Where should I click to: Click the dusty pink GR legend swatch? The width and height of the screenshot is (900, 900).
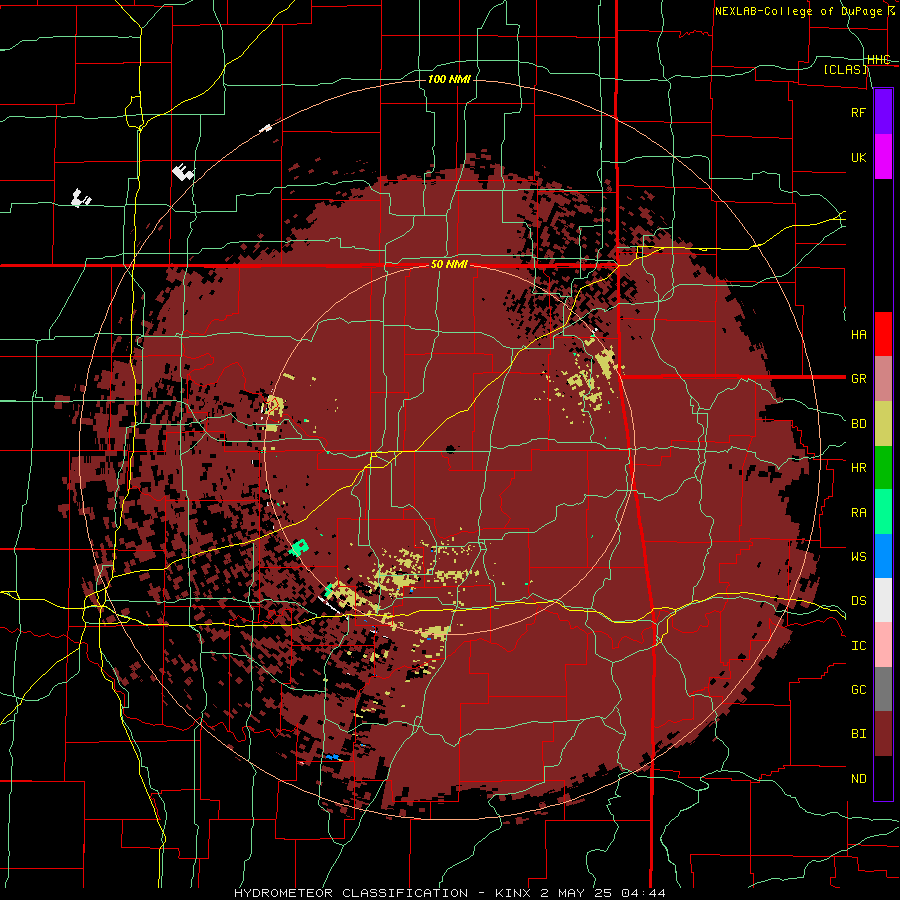pos(883,379)
